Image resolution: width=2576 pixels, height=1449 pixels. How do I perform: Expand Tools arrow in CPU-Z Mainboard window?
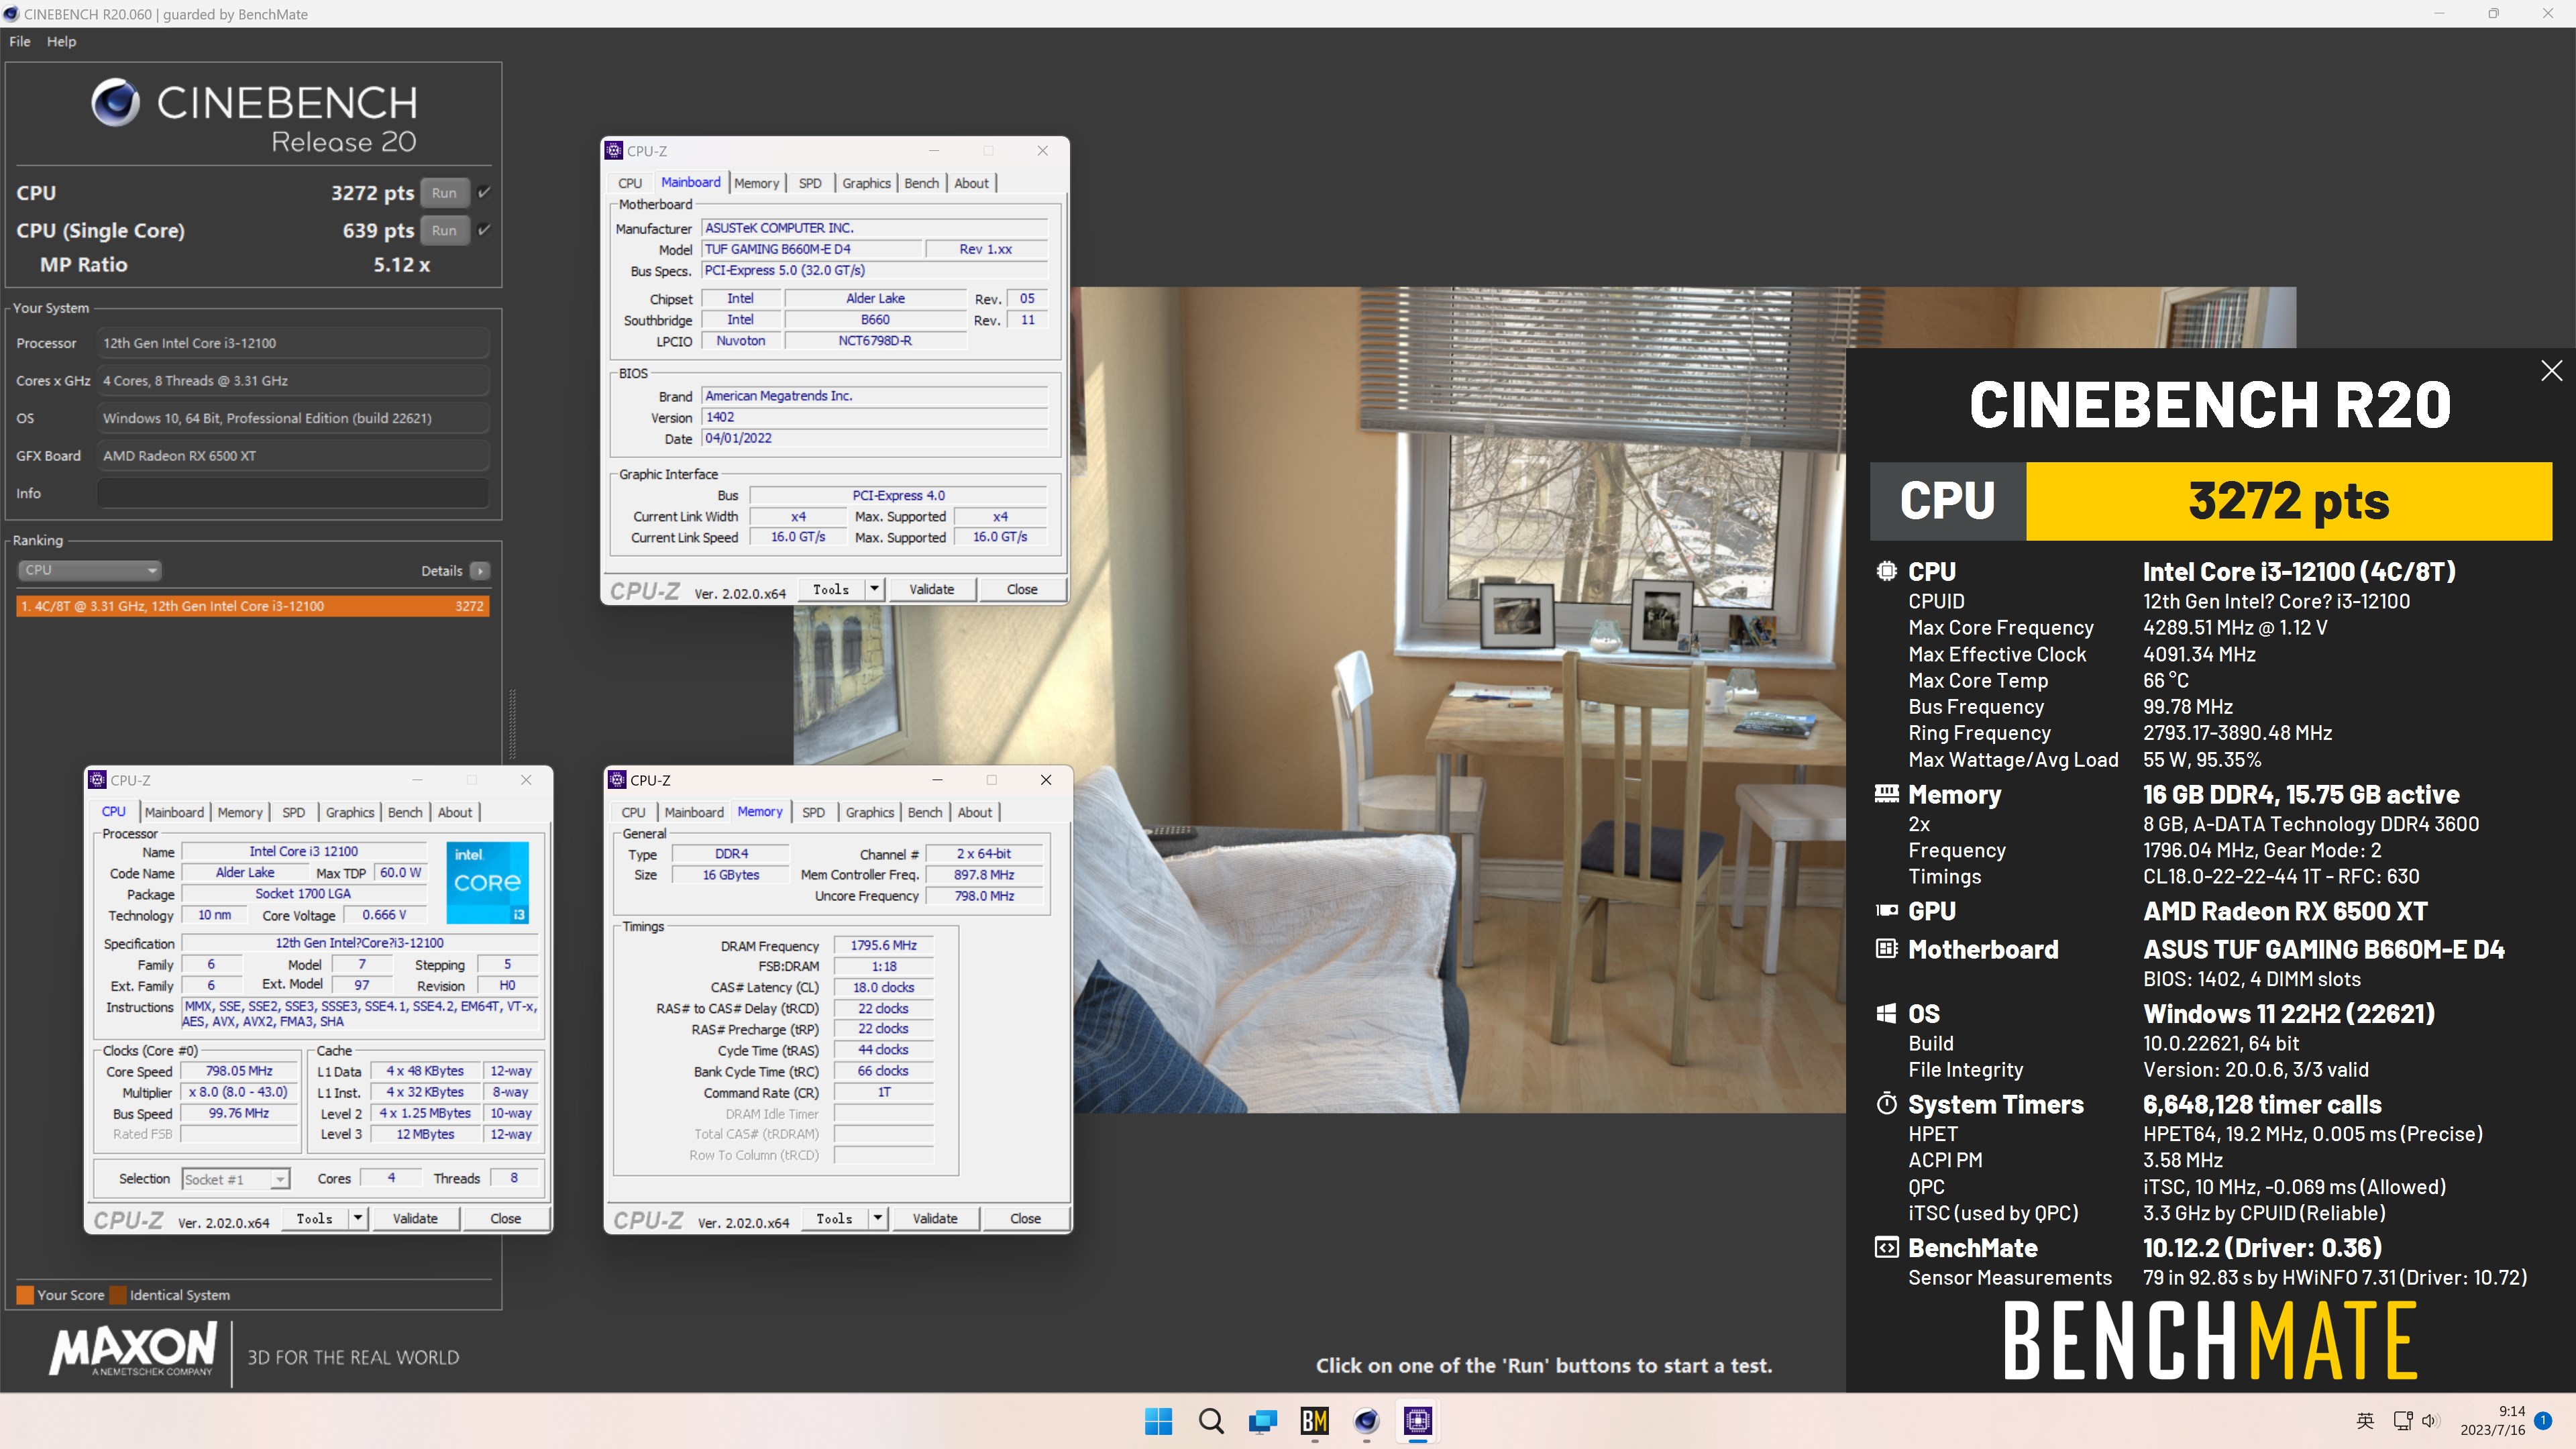(874, 589)
